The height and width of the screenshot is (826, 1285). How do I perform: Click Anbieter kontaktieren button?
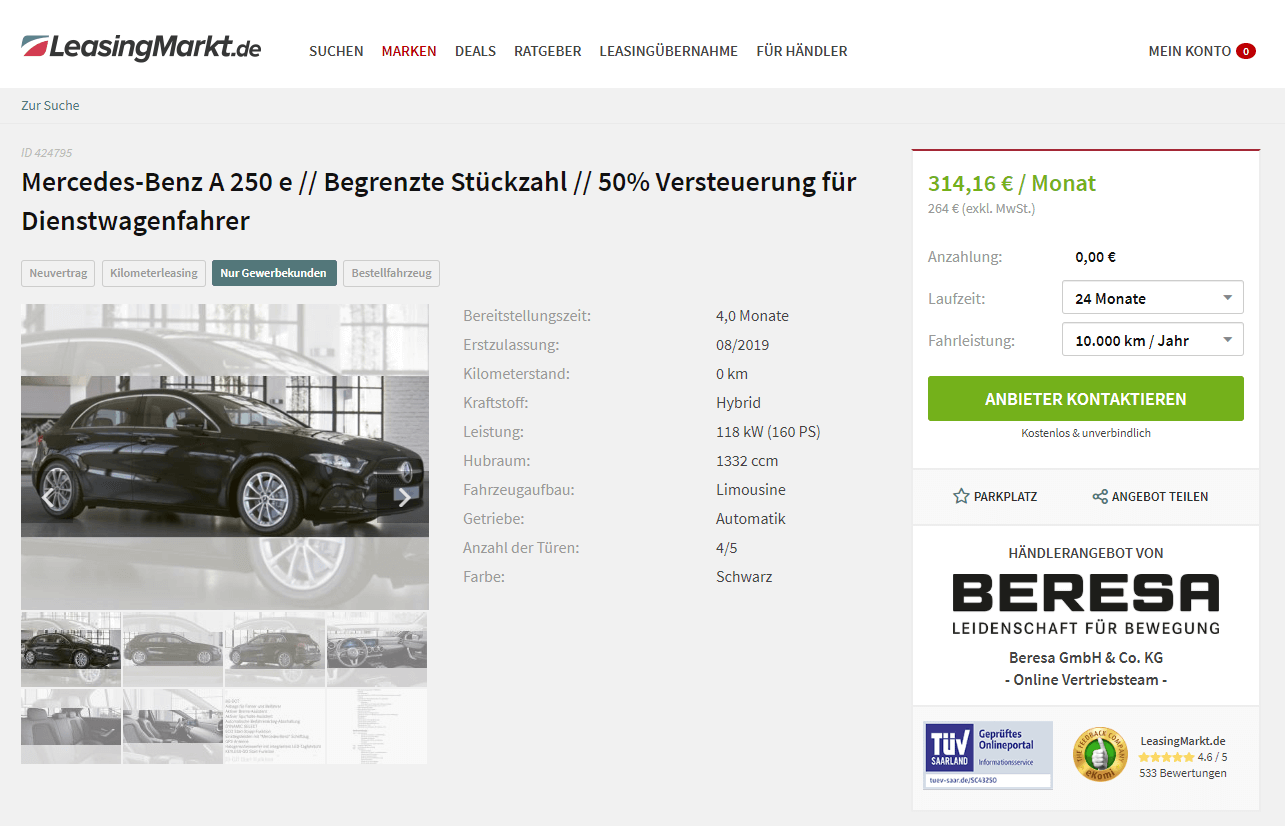(x=1086, y=399)
